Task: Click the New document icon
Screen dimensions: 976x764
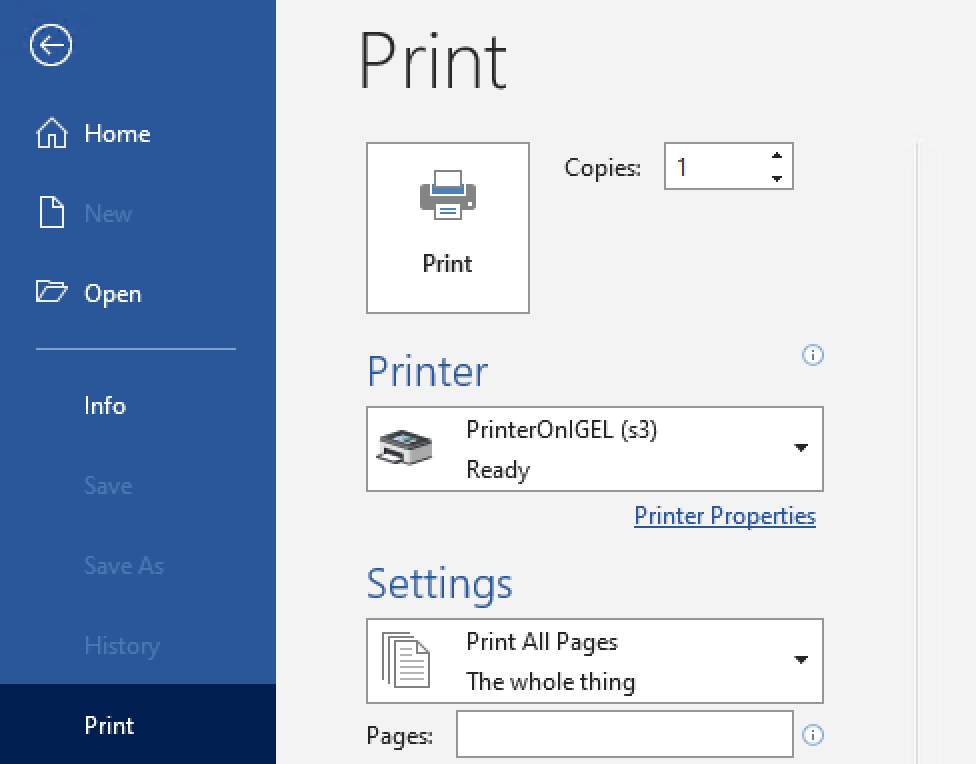Action: point(51,213)
